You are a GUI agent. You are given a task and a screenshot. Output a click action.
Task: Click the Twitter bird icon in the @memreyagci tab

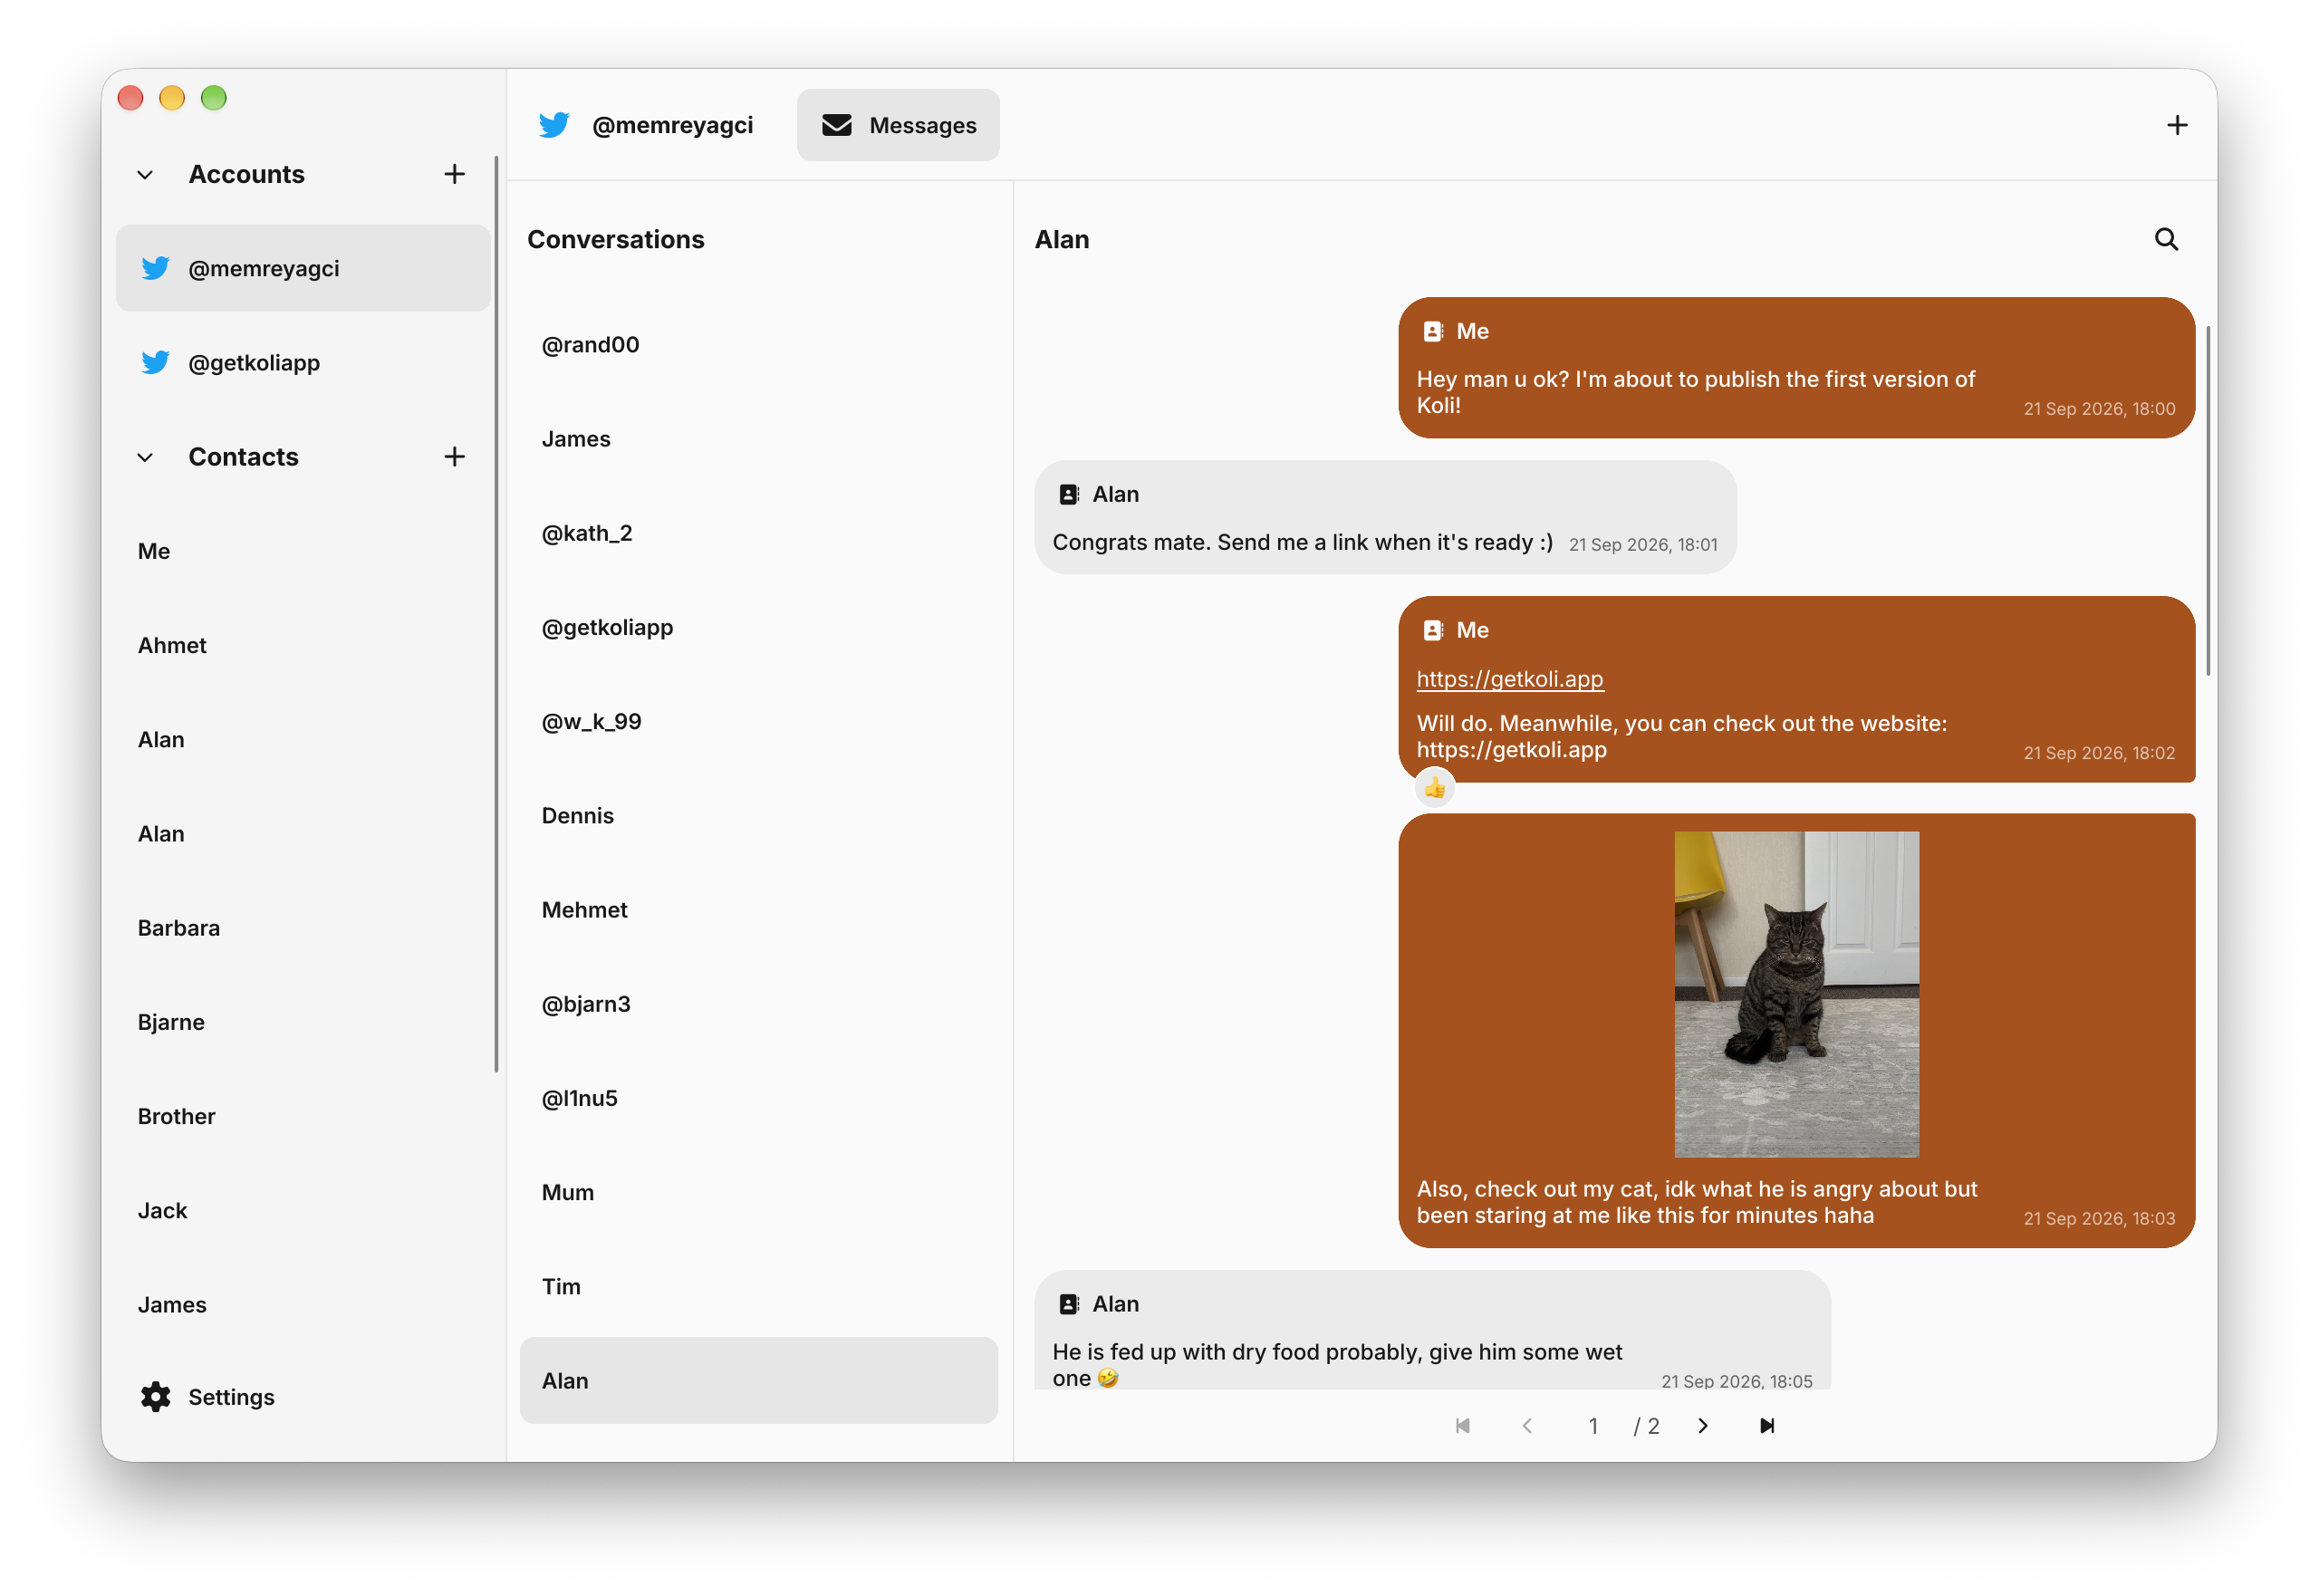[554, 125]
